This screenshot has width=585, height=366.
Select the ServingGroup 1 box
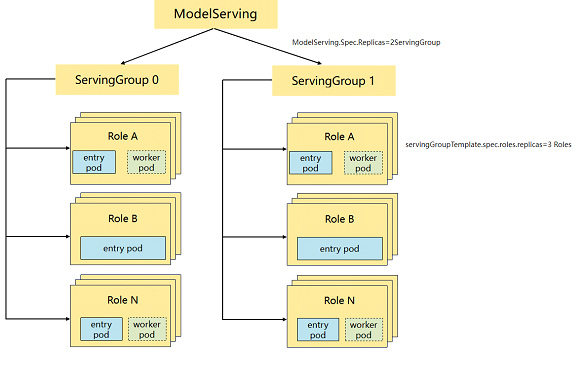(334, 81)
